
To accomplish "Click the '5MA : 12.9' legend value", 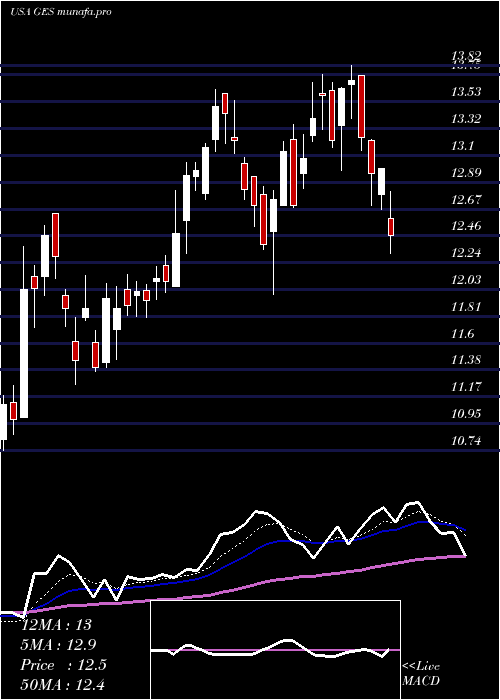I will pyautogui.click(x=58, y=645).
